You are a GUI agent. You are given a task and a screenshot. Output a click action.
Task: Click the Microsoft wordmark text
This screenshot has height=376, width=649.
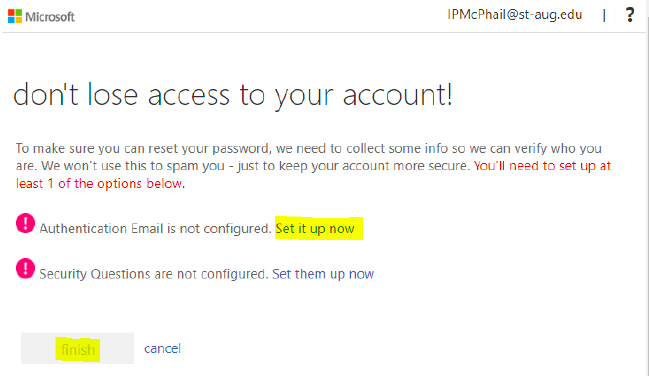[x=50, y=17]
